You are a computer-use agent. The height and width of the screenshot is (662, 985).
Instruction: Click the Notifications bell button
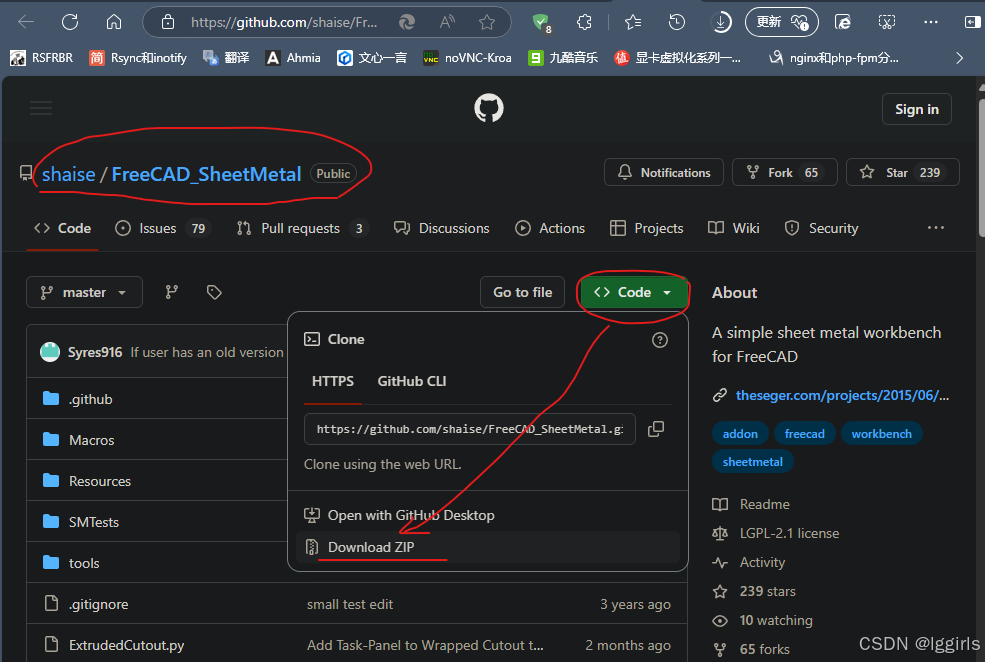[x=664, y=172]
